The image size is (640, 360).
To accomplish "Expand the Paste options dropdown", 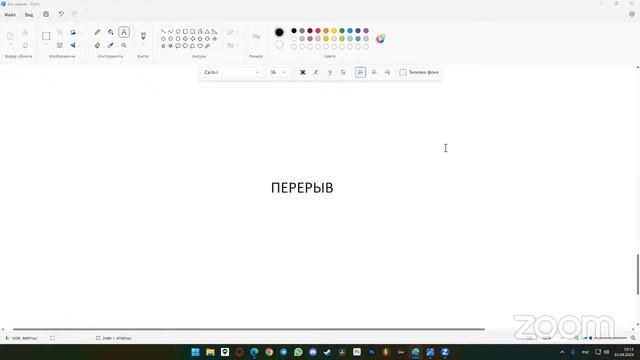I will 11,45.
